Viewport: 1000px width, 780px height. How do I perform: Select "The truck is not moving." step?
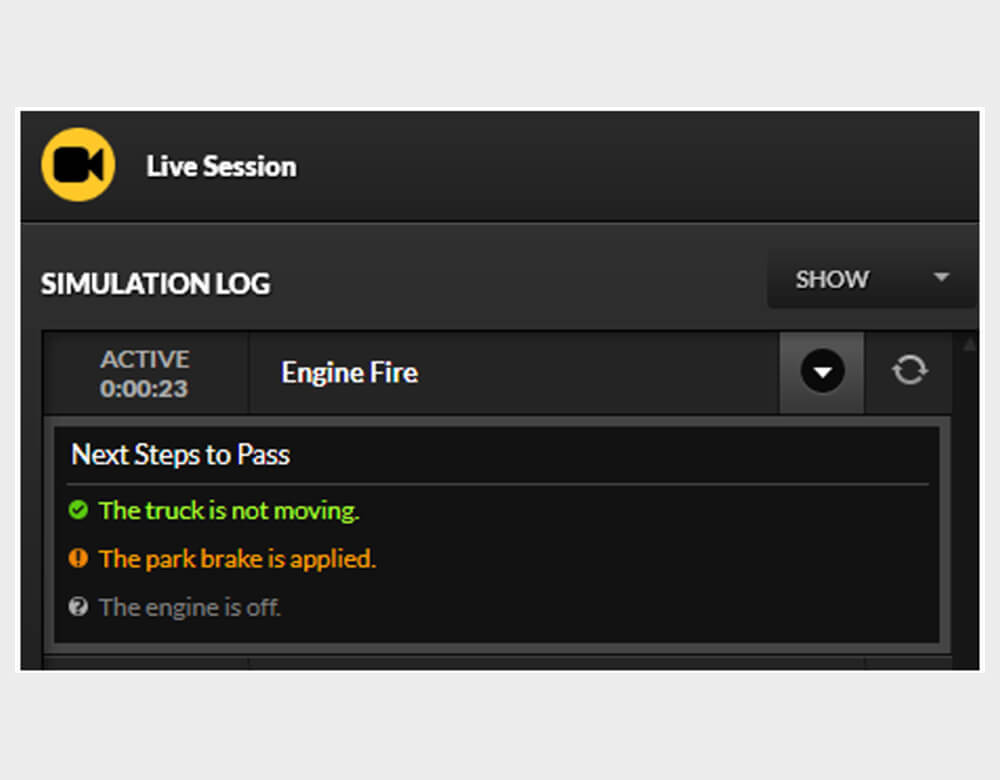(229, 511)
